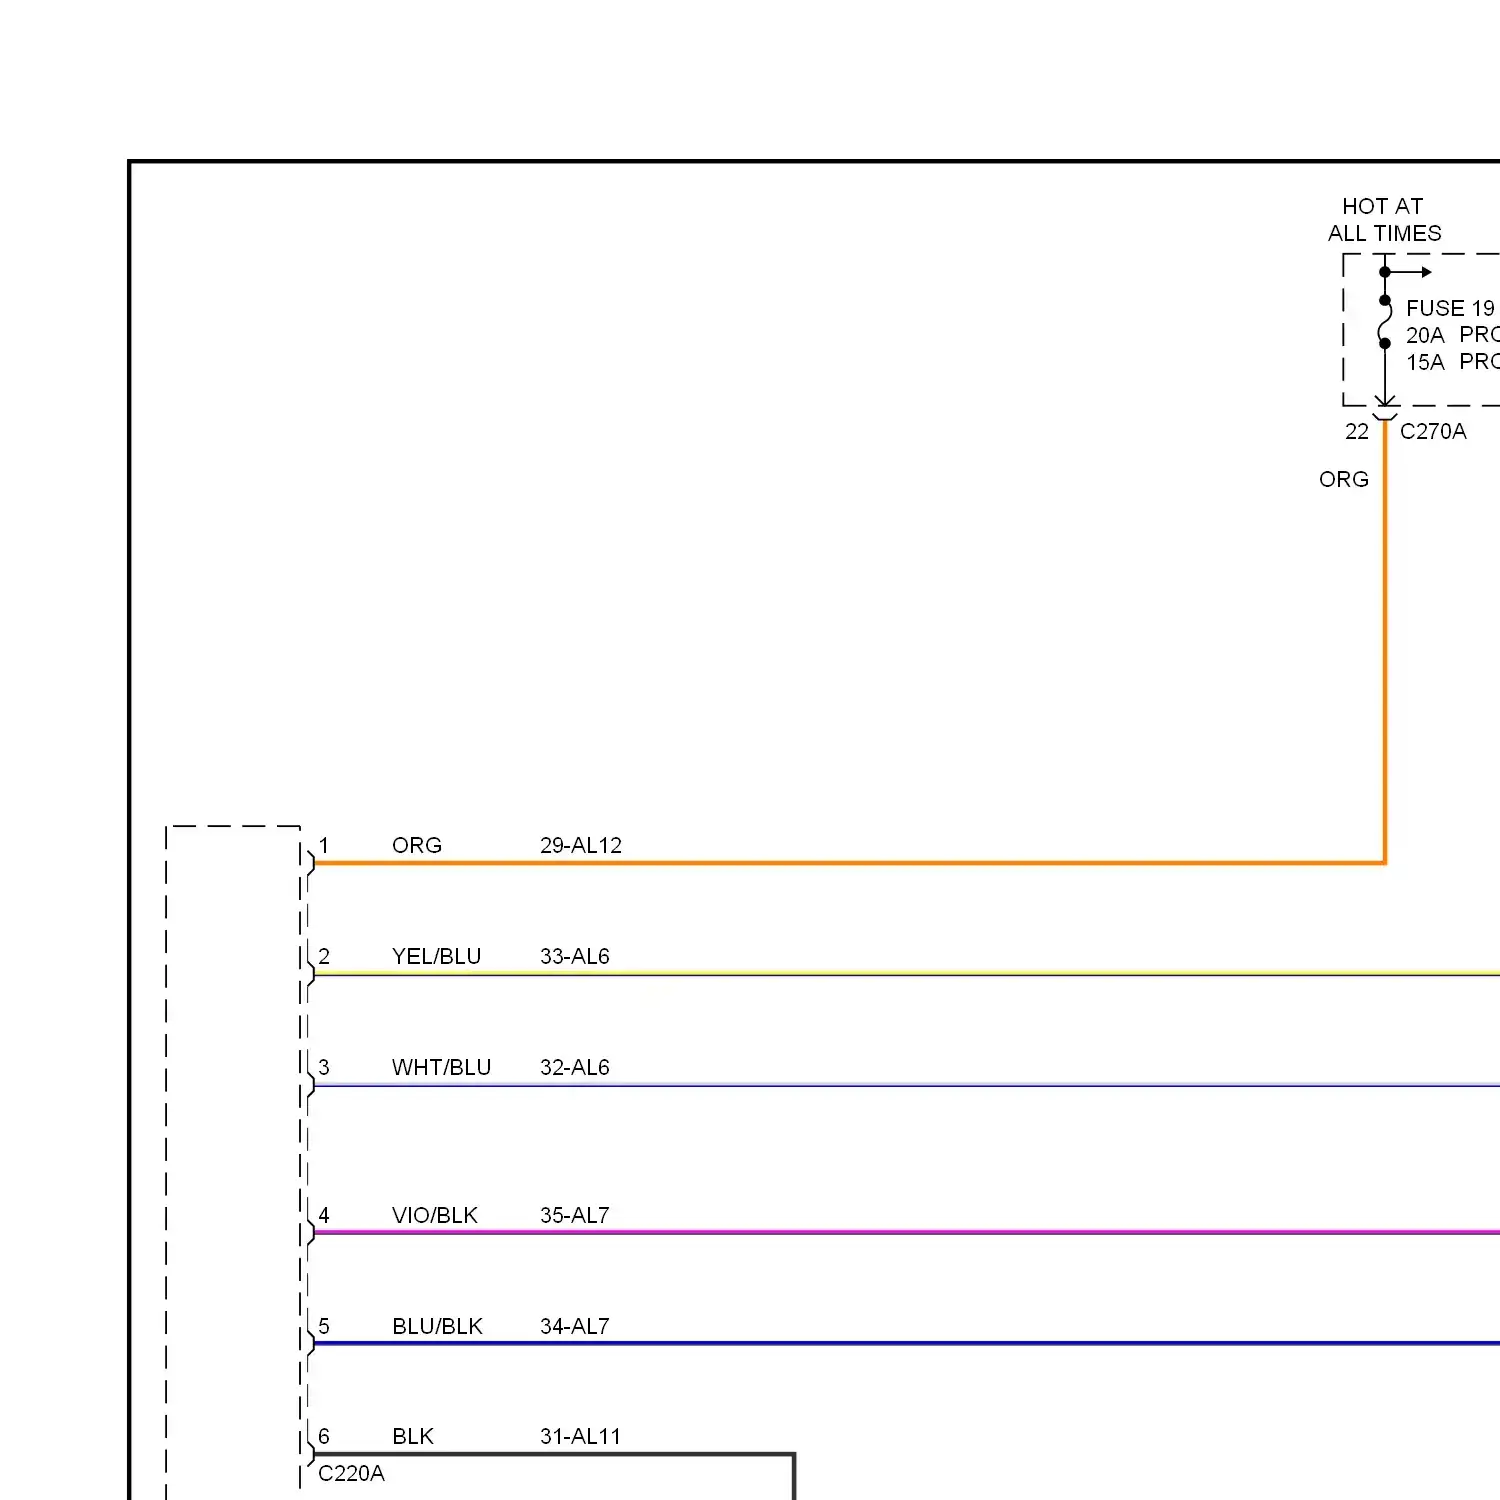
Task: Click the '20A' fuse rating text
Action: tap(1425, 335)
